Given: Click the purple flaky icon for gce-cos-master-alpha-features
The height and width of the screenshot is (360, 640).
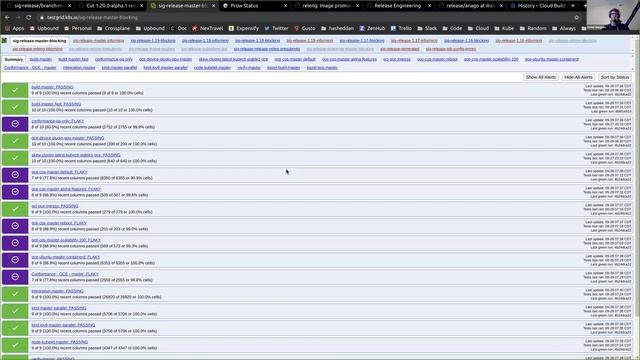Looking at the screenshot, I should point(15,192).
